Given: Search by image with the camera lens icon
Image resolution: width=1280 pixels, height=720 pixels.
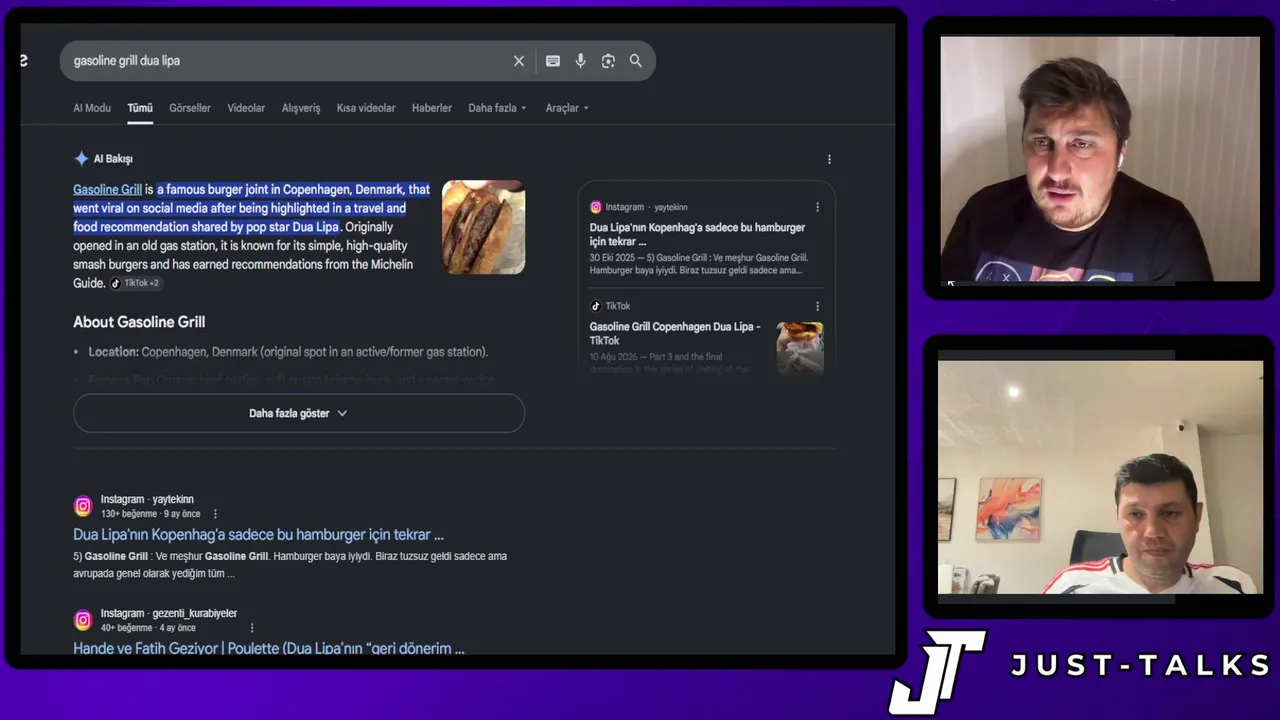Looking at the screenshot, I should (x=608, y=61).
